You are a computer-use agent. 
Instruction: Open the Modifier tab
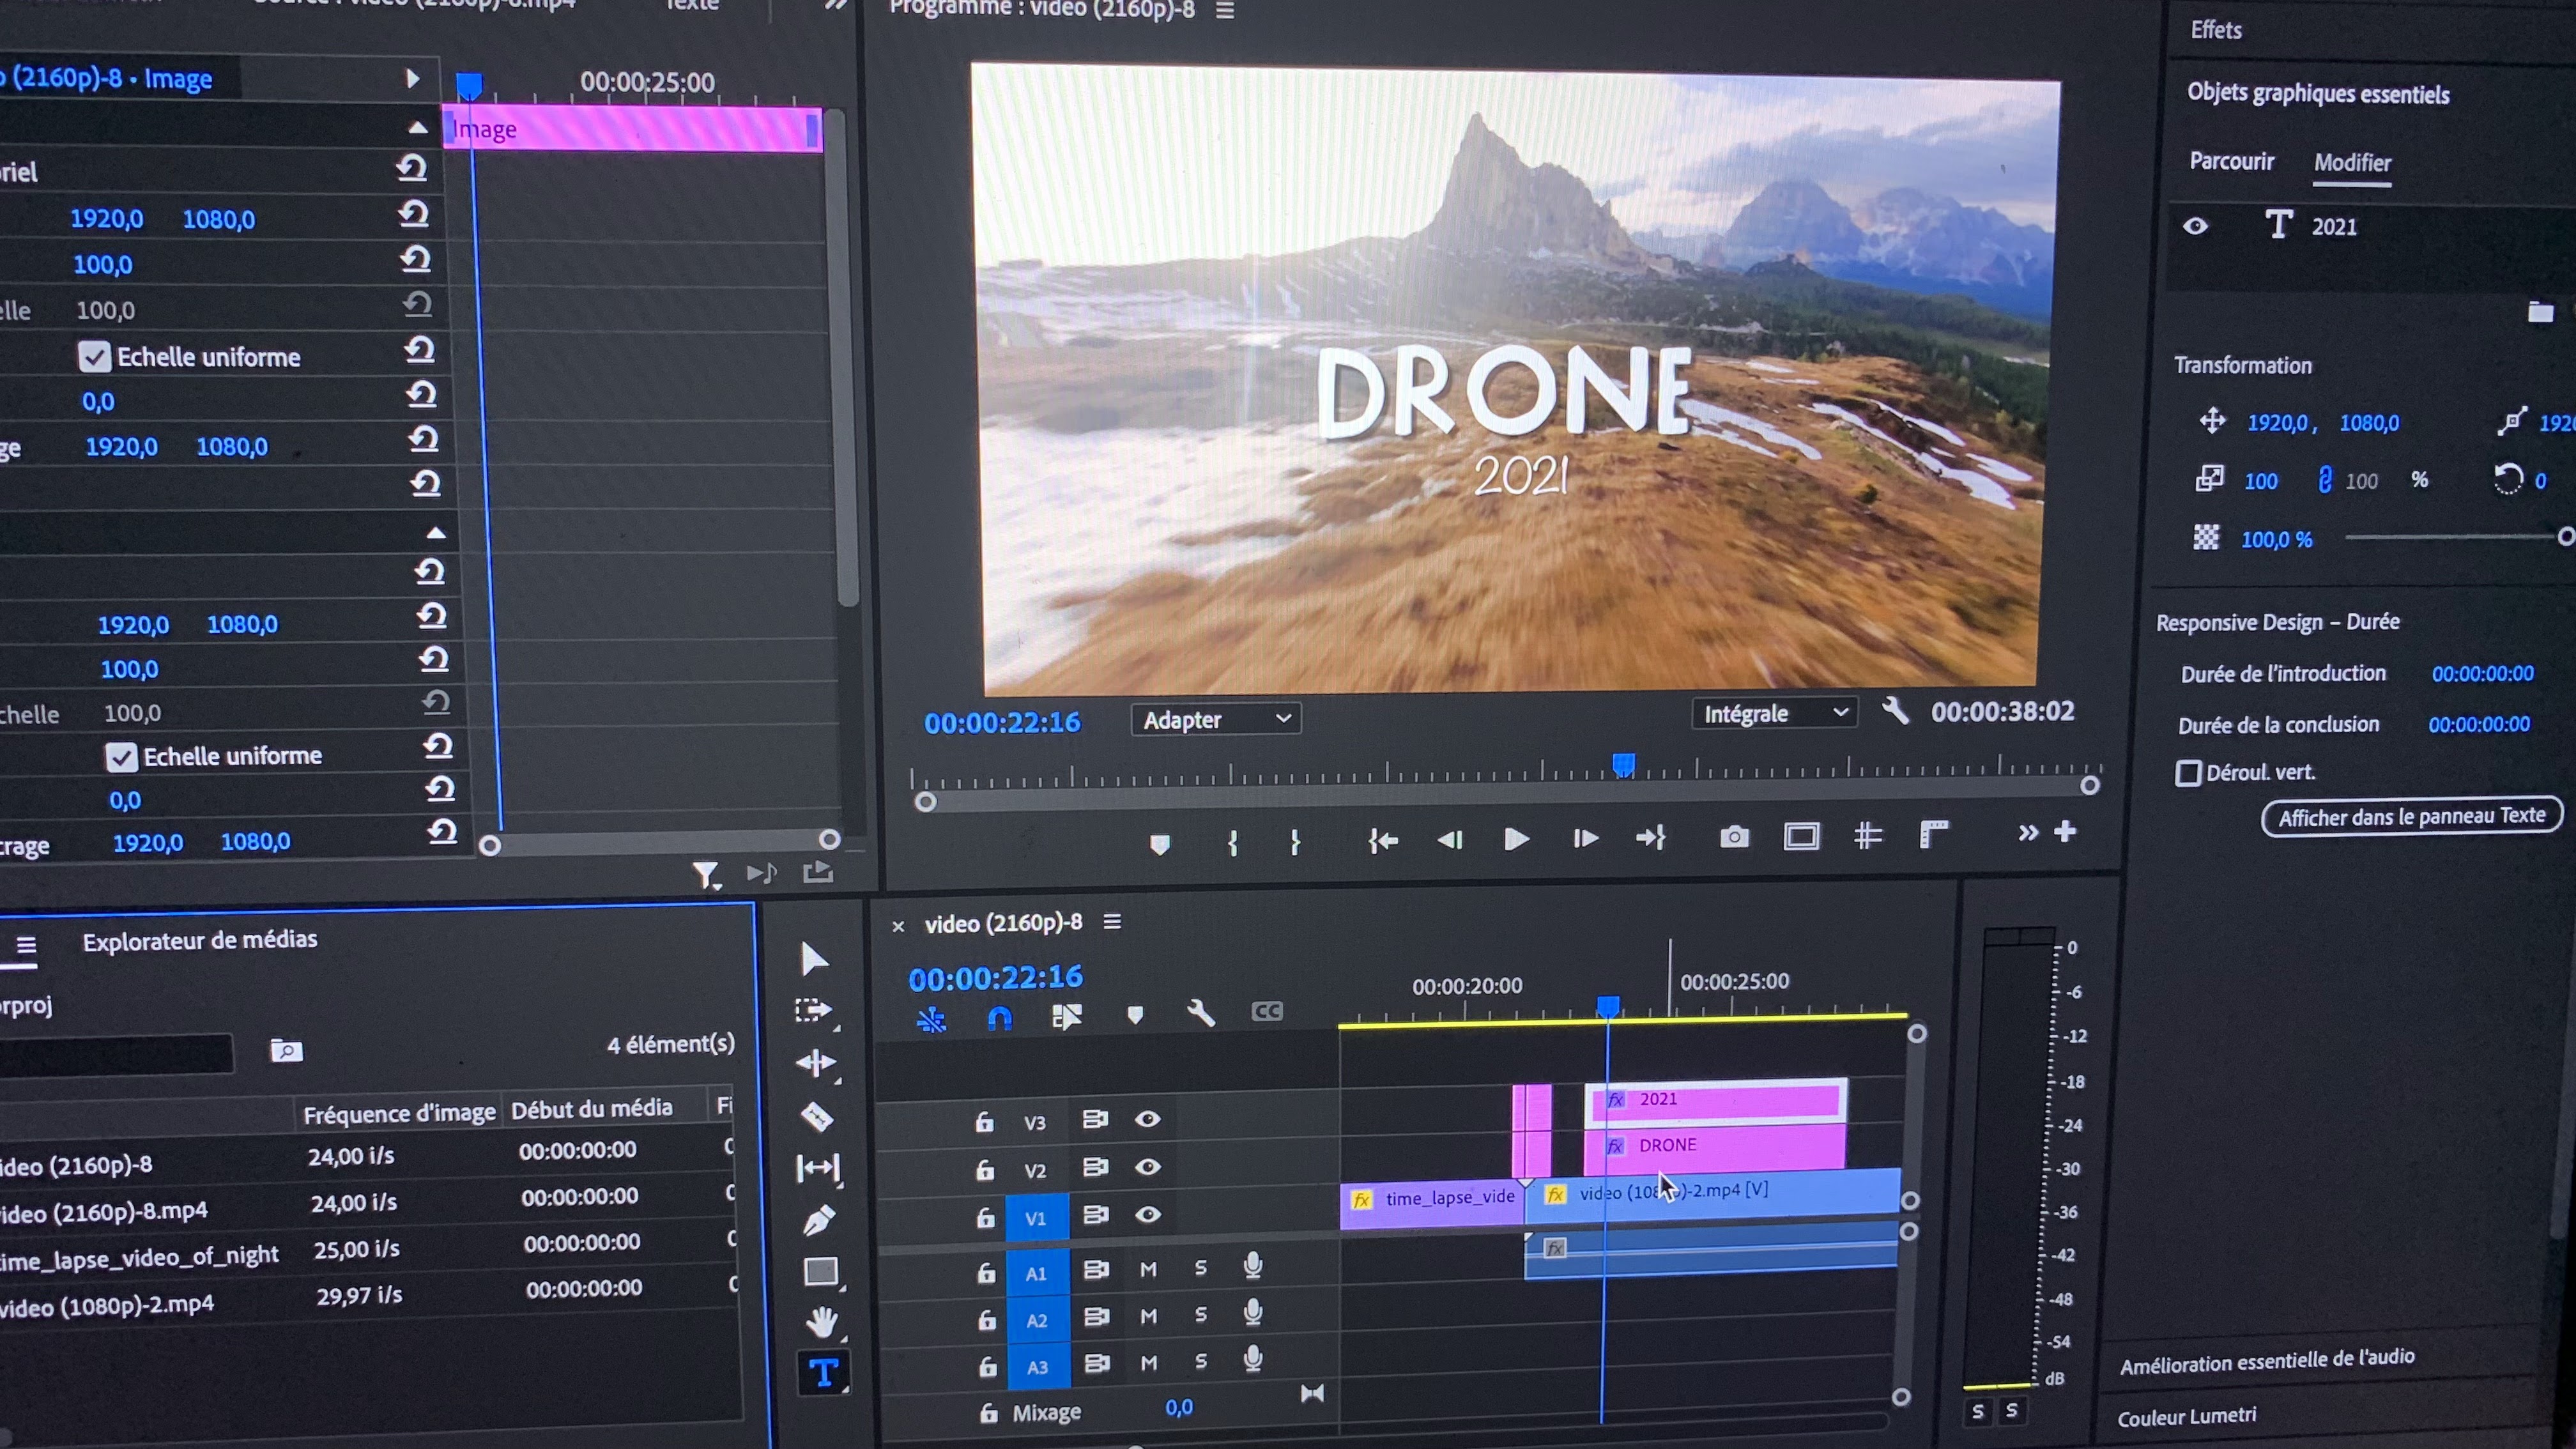click(2352, 163)
